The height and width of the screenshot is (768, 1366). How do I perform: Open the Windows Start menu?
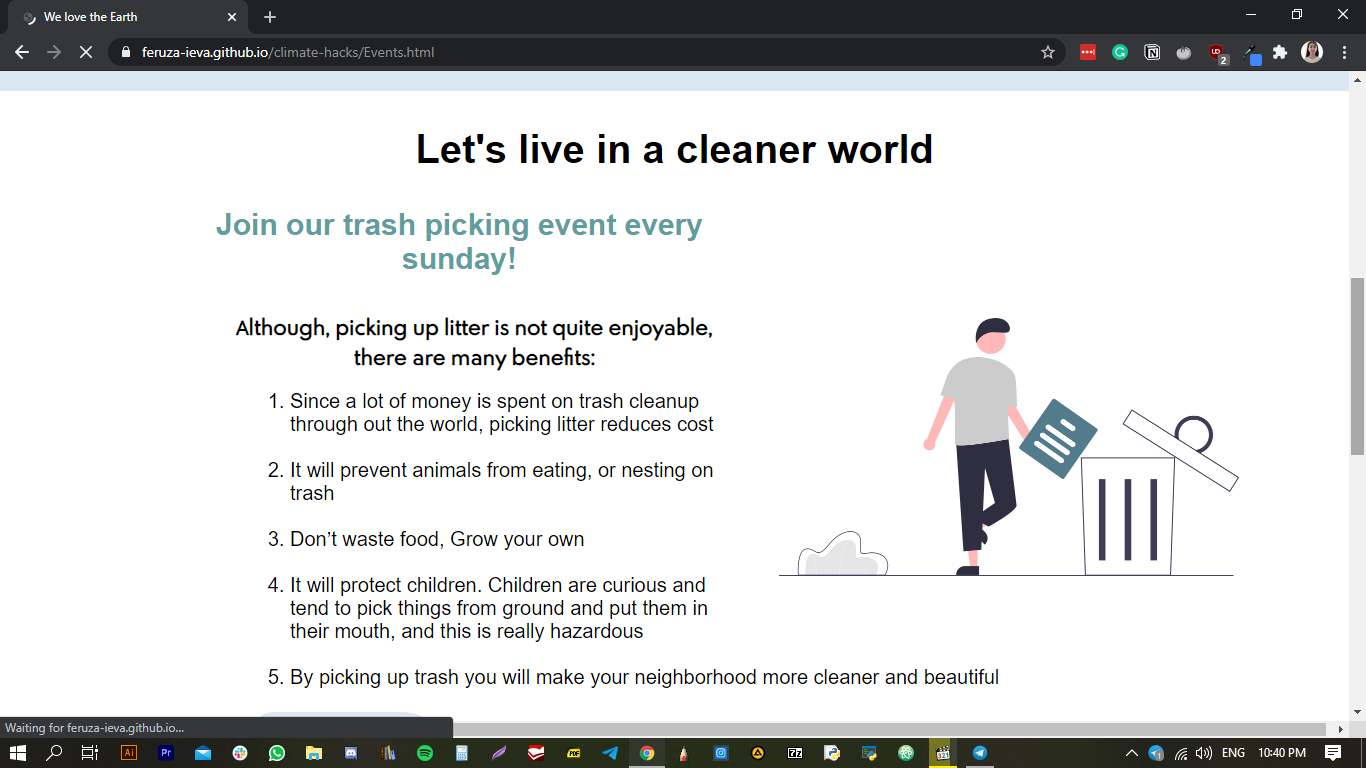(17, 753)
